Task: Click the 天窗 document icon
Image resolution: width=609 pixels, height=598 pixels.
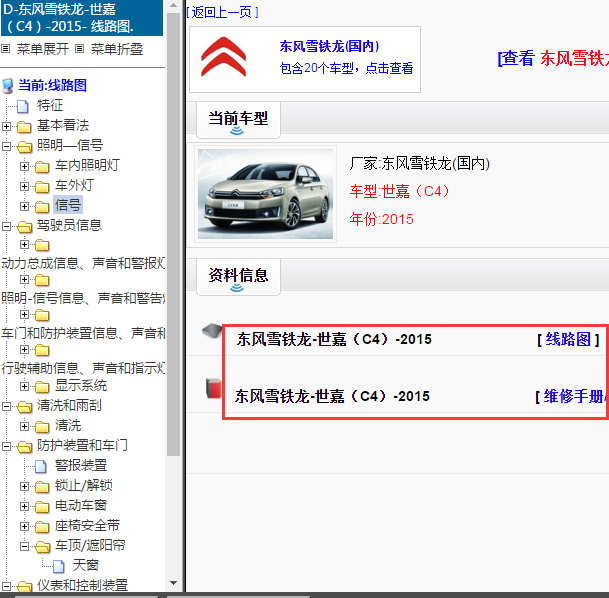Action: (x=59, y=566)
